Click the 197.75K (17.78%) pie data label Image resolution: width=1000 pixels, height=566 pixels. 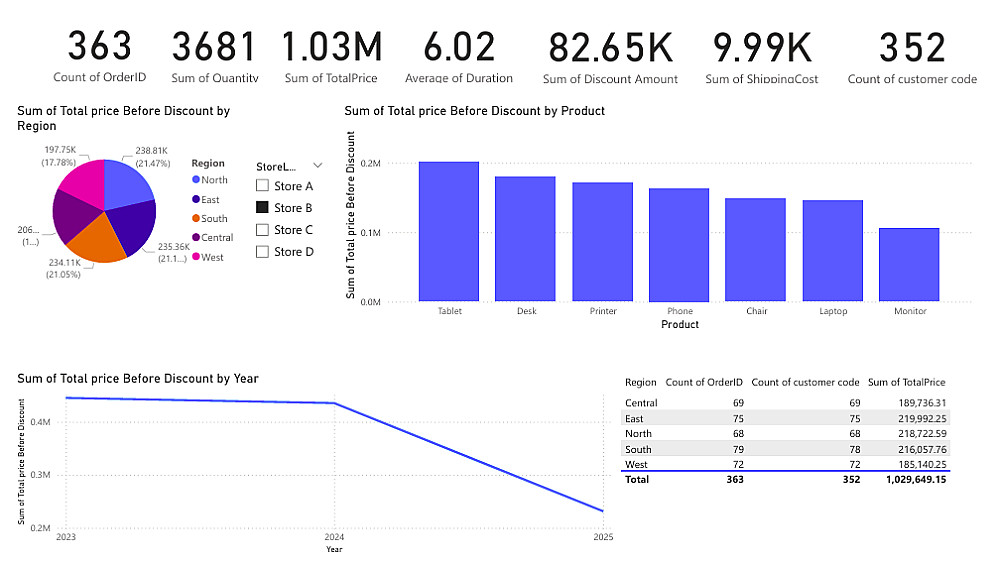[59, 156]
